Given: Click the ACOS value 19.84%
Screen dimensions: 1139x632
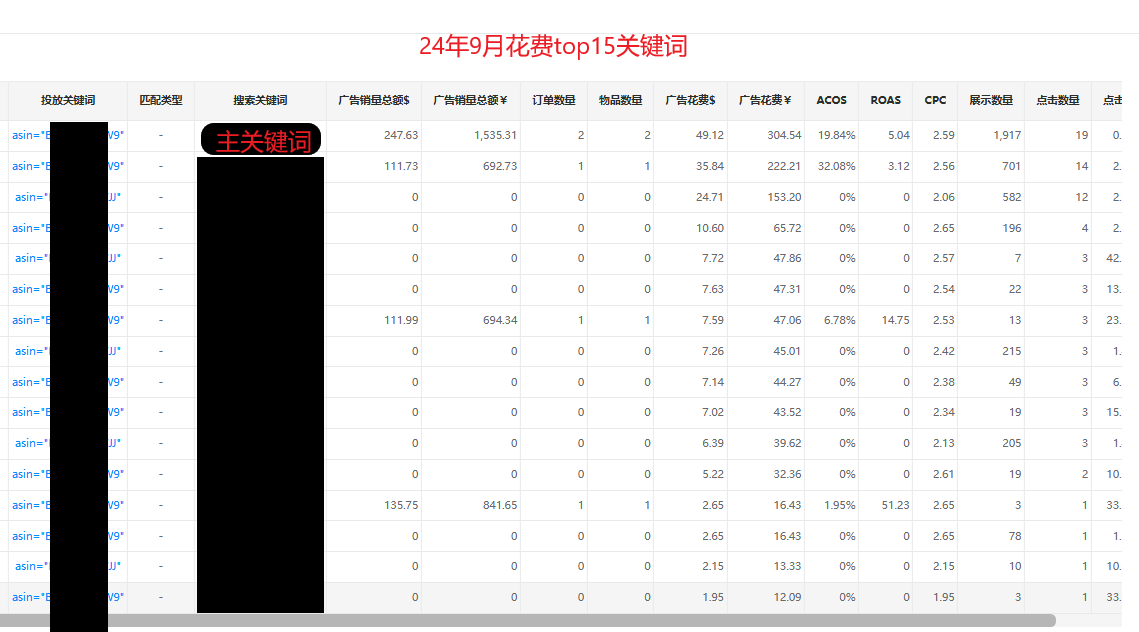Looking at the screenshot, I should [x=837, y=135].
